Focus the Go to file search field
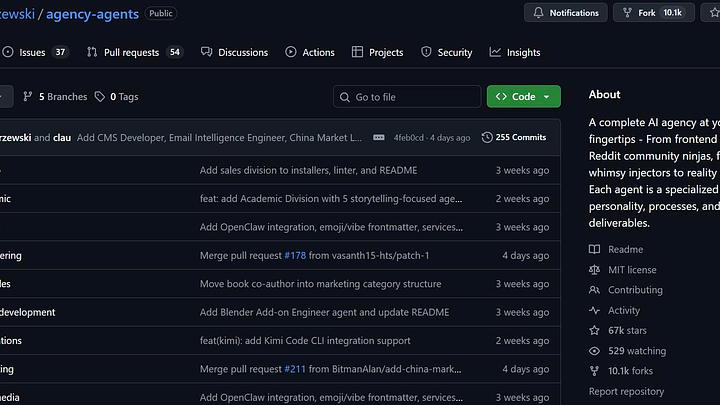Screen dimensions: 720x405 pos(407,97)
